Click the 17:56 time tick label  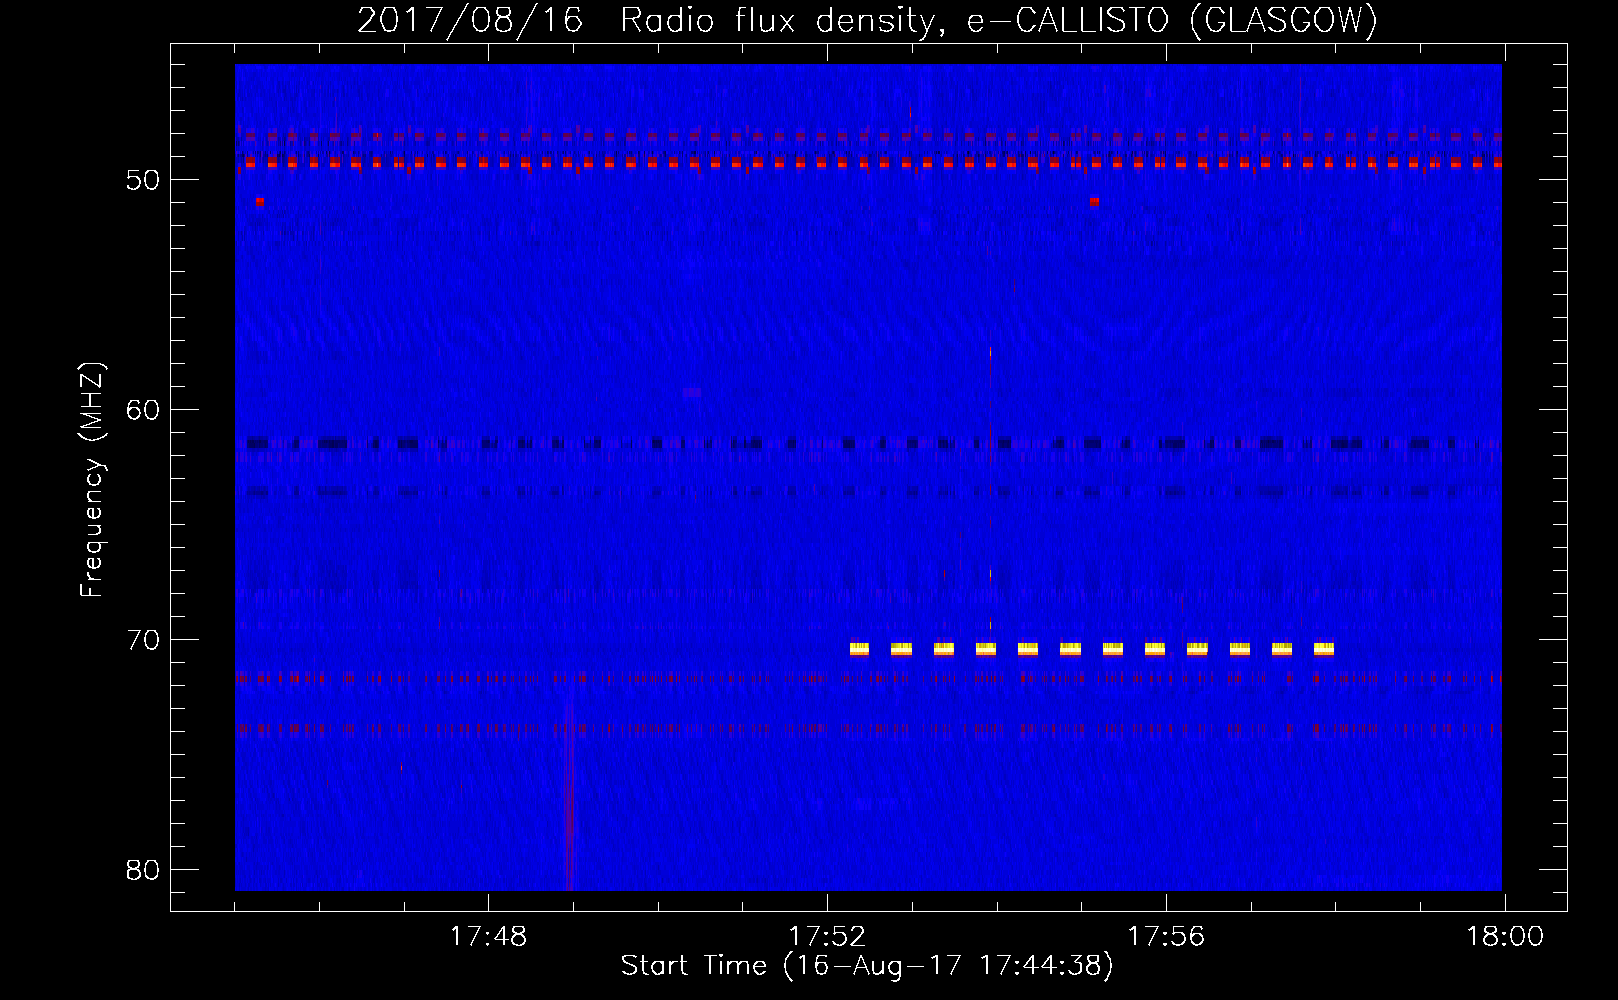(1166, 937)
